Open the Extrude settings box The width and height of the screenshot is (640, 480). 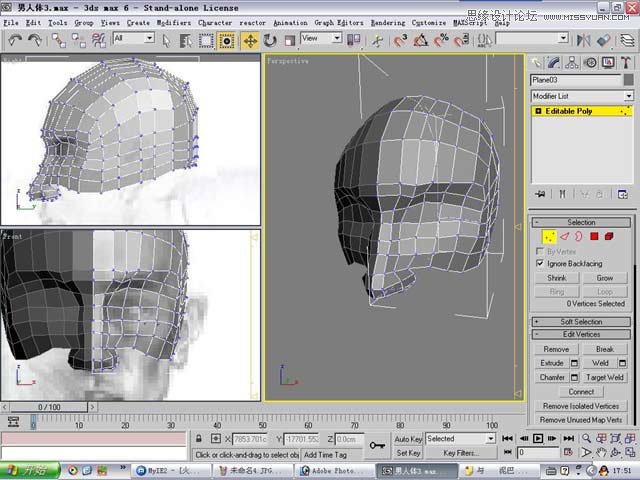point(574,363)
